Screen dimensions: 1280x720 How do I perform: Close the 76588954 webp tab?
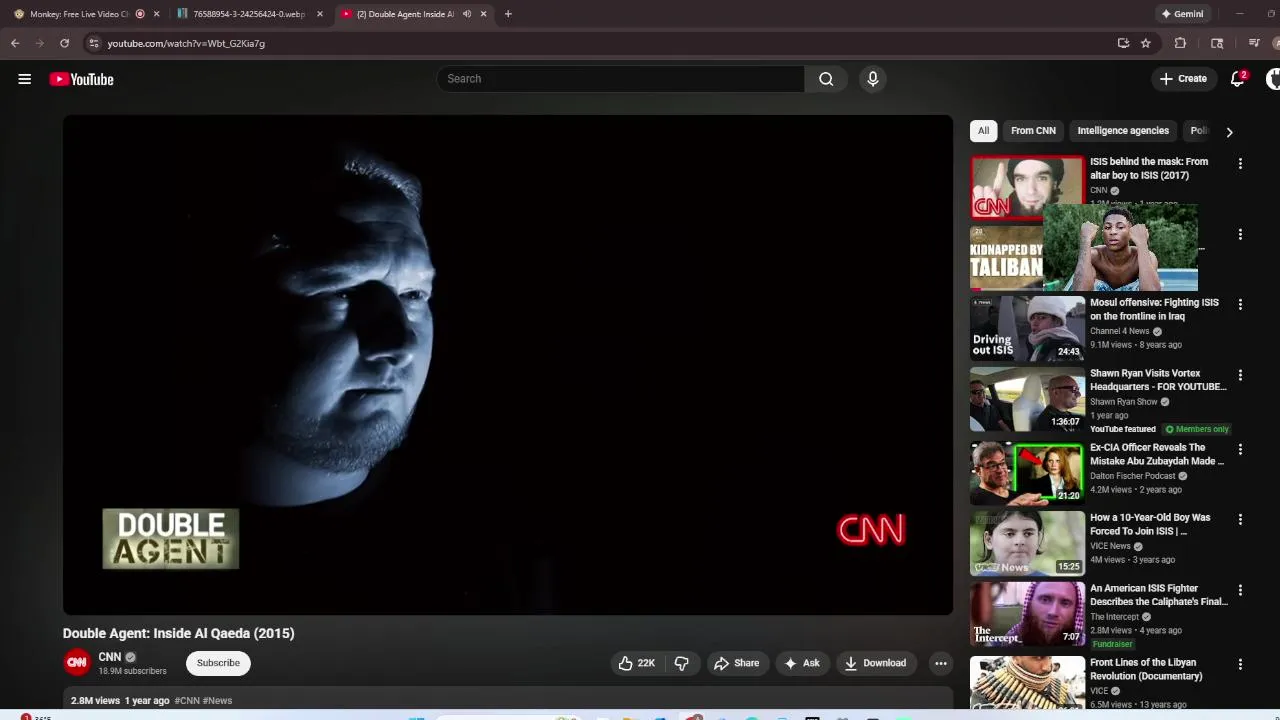click(x=320, y=14)
